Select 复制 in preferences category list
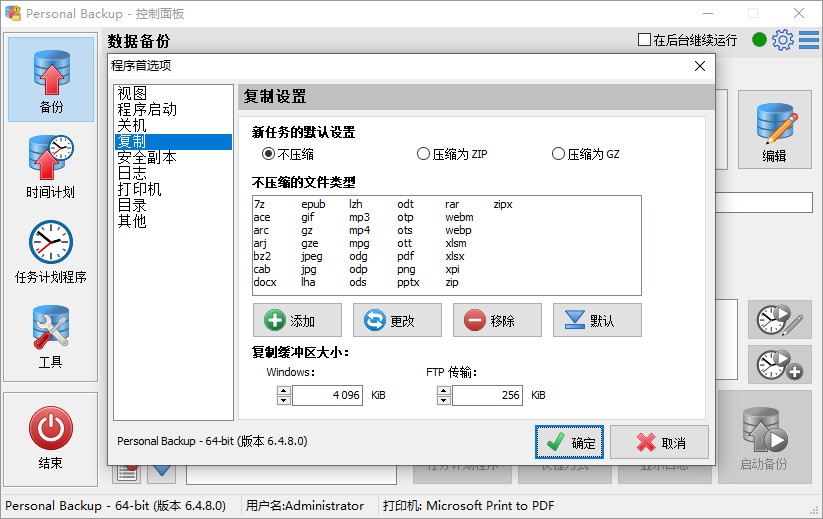823x519 pixels. 173,142
